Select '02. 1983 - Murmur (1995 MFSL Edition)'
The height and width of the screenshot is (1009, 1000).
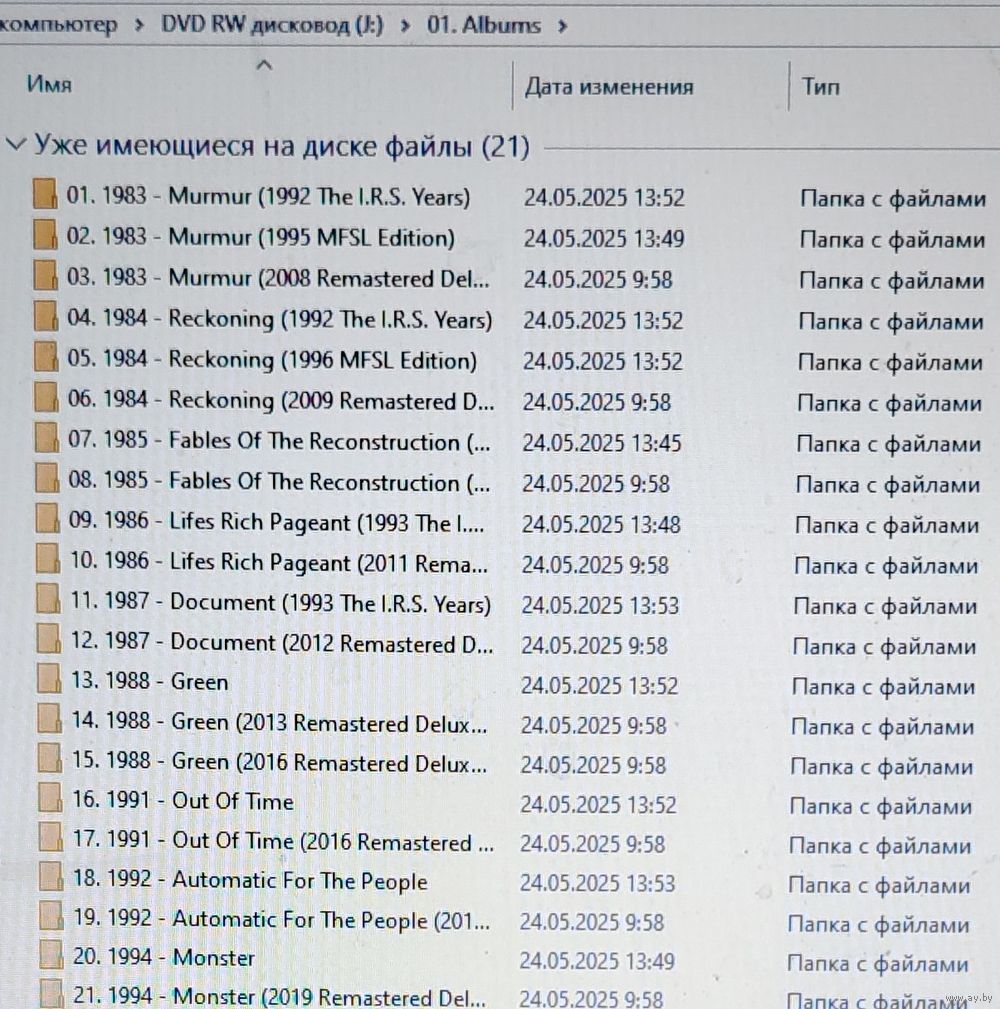click(x=261, y=237)
